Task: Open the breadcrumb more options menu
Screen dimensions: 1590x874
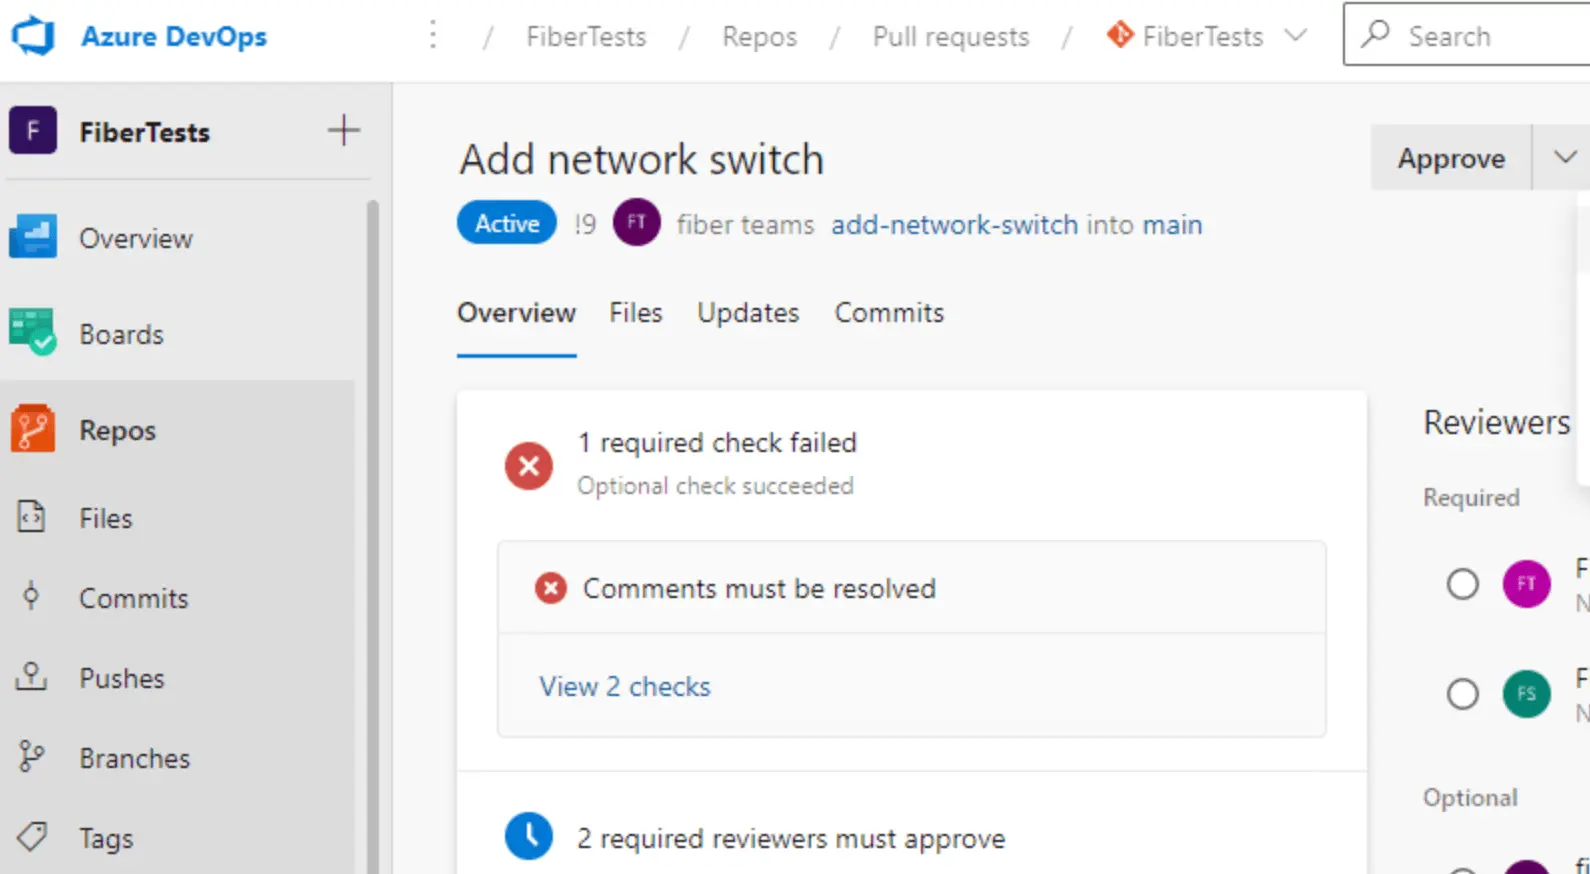Action: (433, 36)
